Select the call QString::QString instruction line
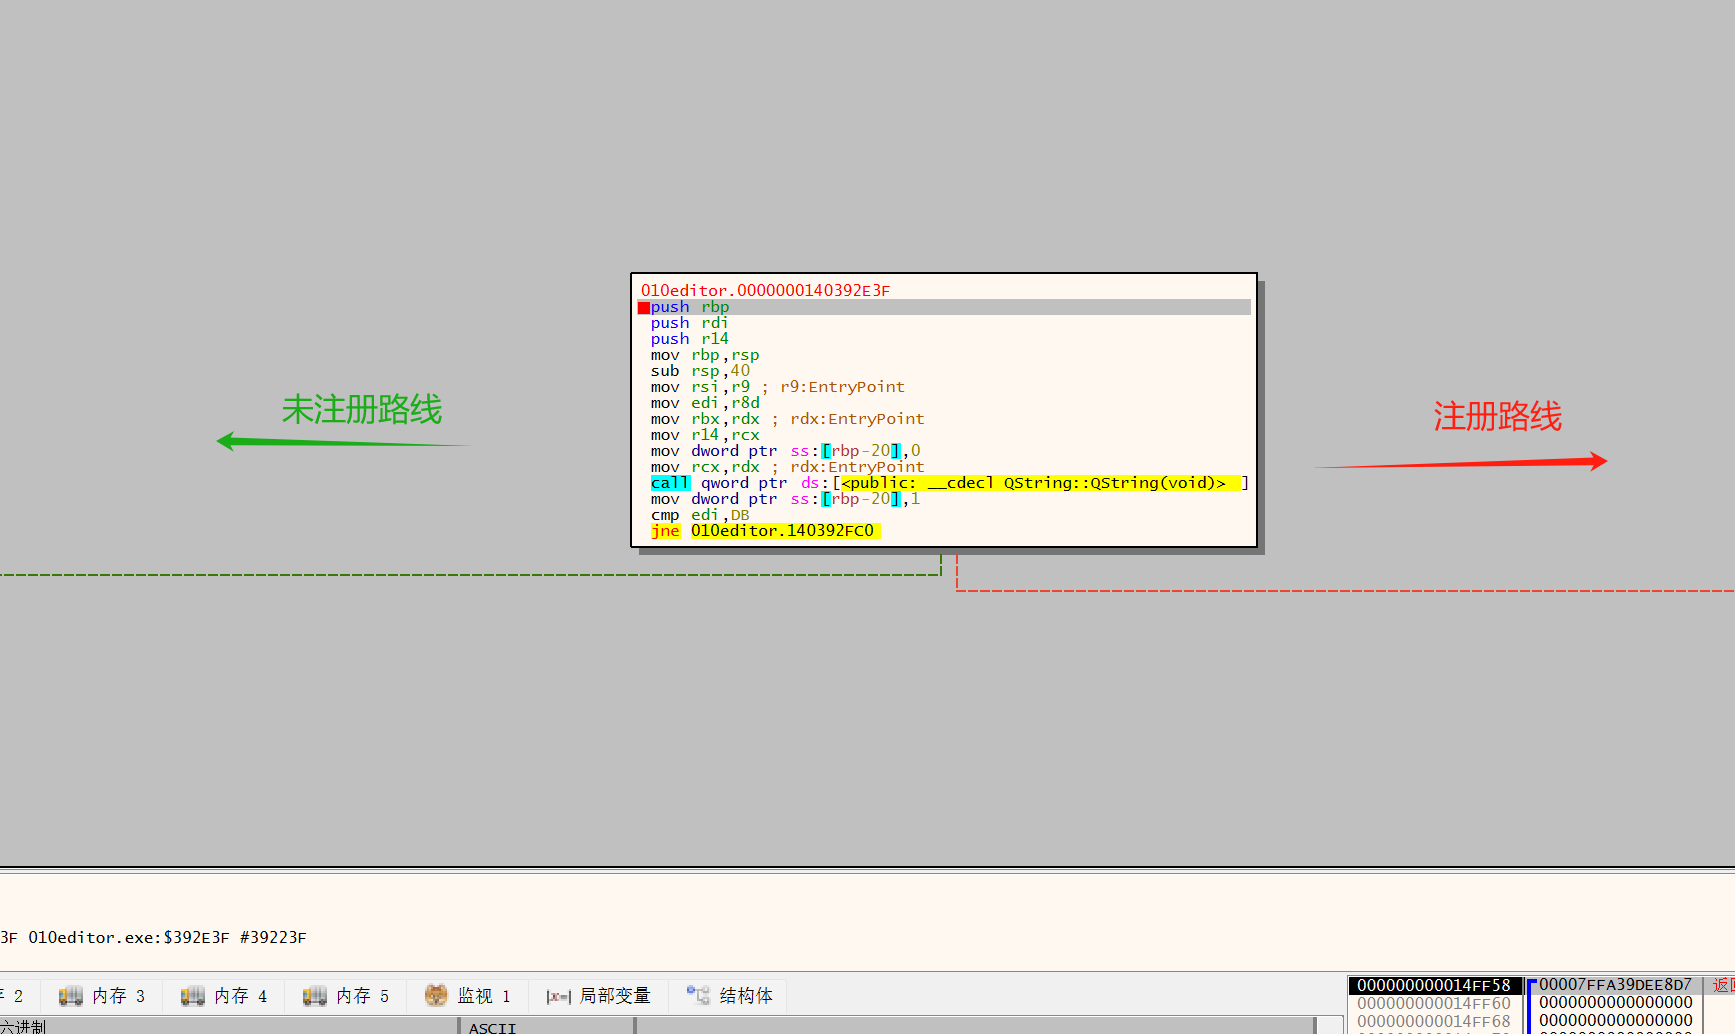The image size is (1735, 1034). (x=945, y=483)
